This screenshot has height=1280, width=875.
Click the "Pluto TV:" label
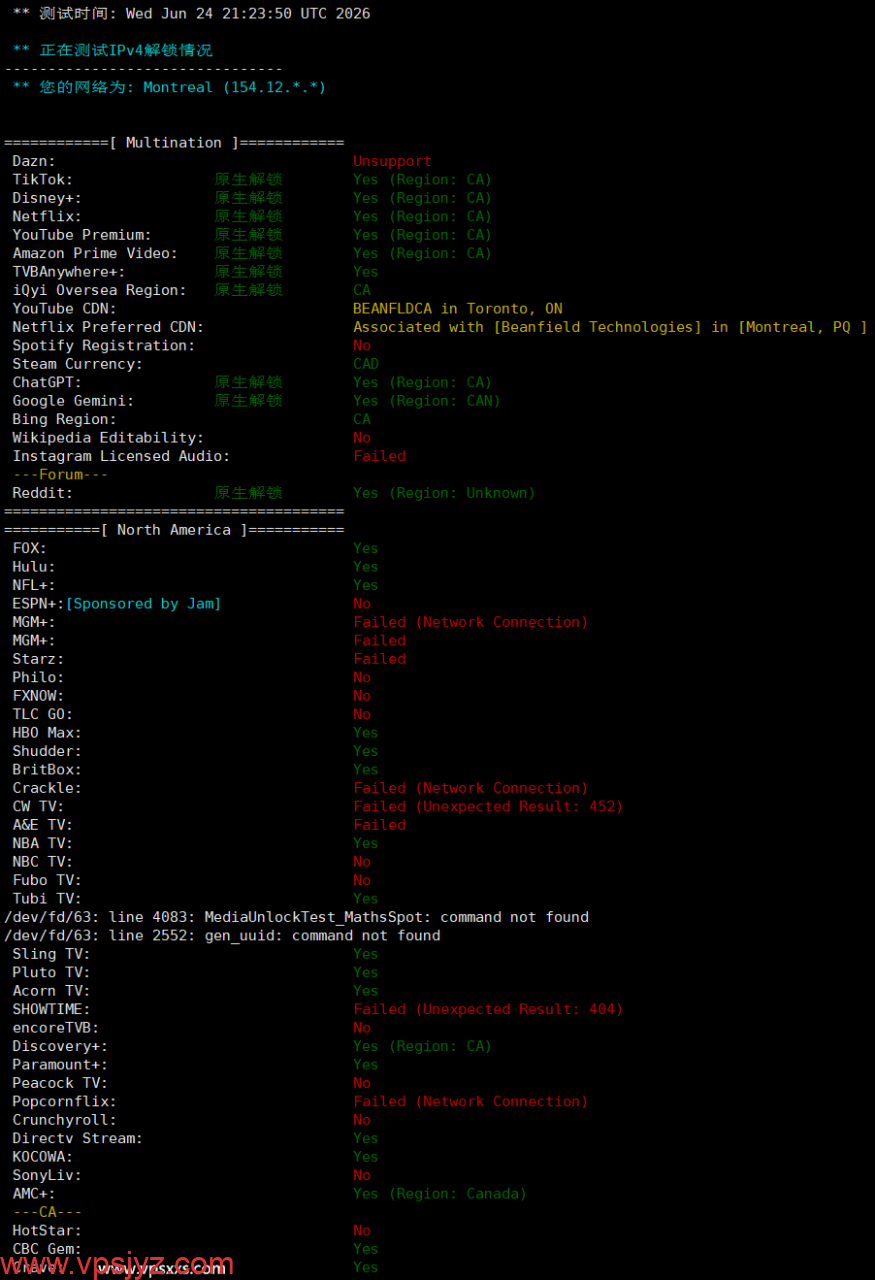pyautogui.click(x=51, y=973)
